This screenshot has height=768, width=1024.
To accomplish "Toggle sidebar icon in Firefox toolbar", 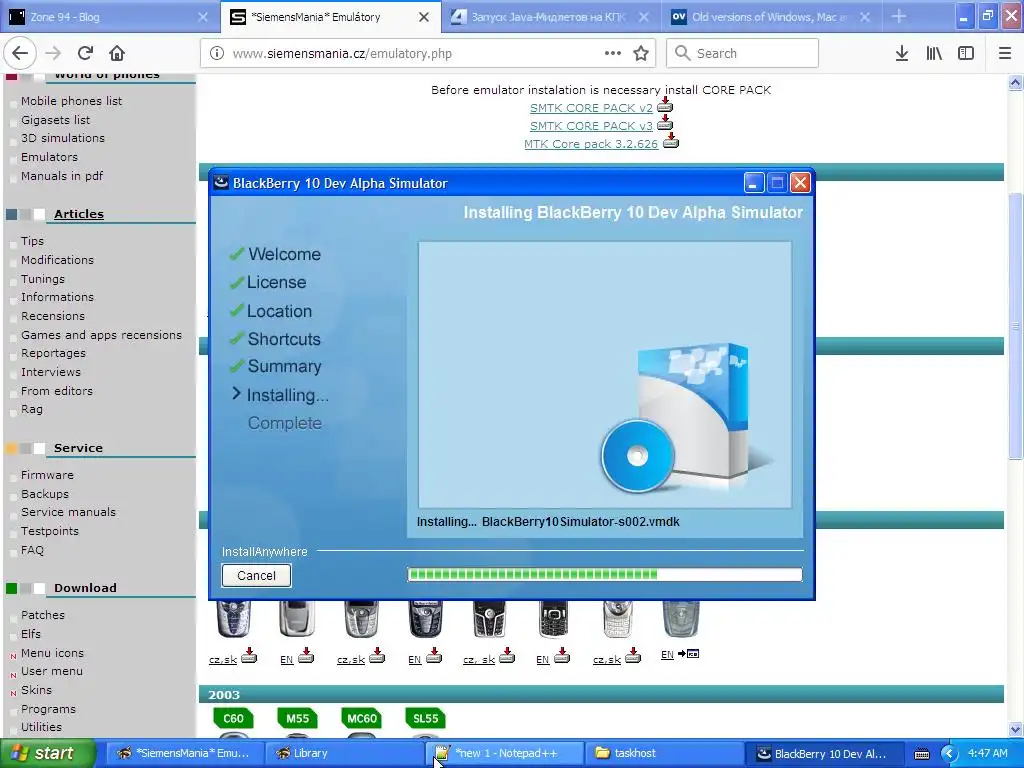I will [966, 54].
